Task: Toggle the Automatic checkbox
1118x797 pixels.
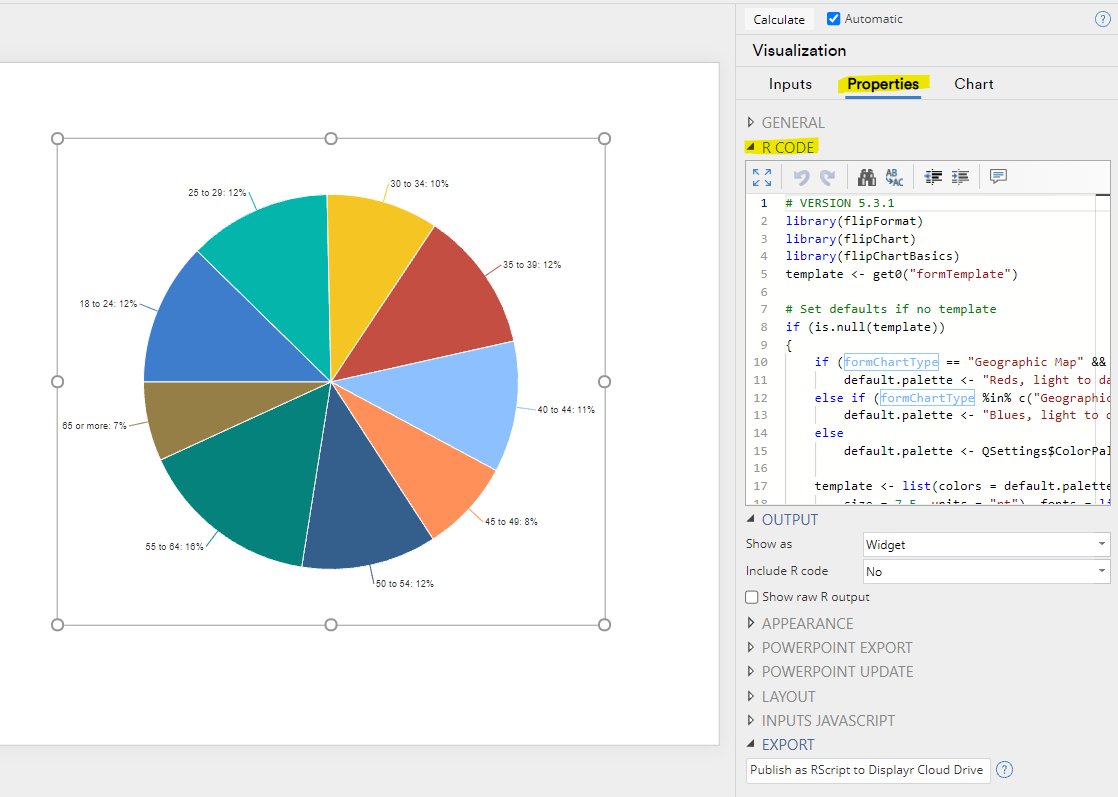Action: pos(833,19)
